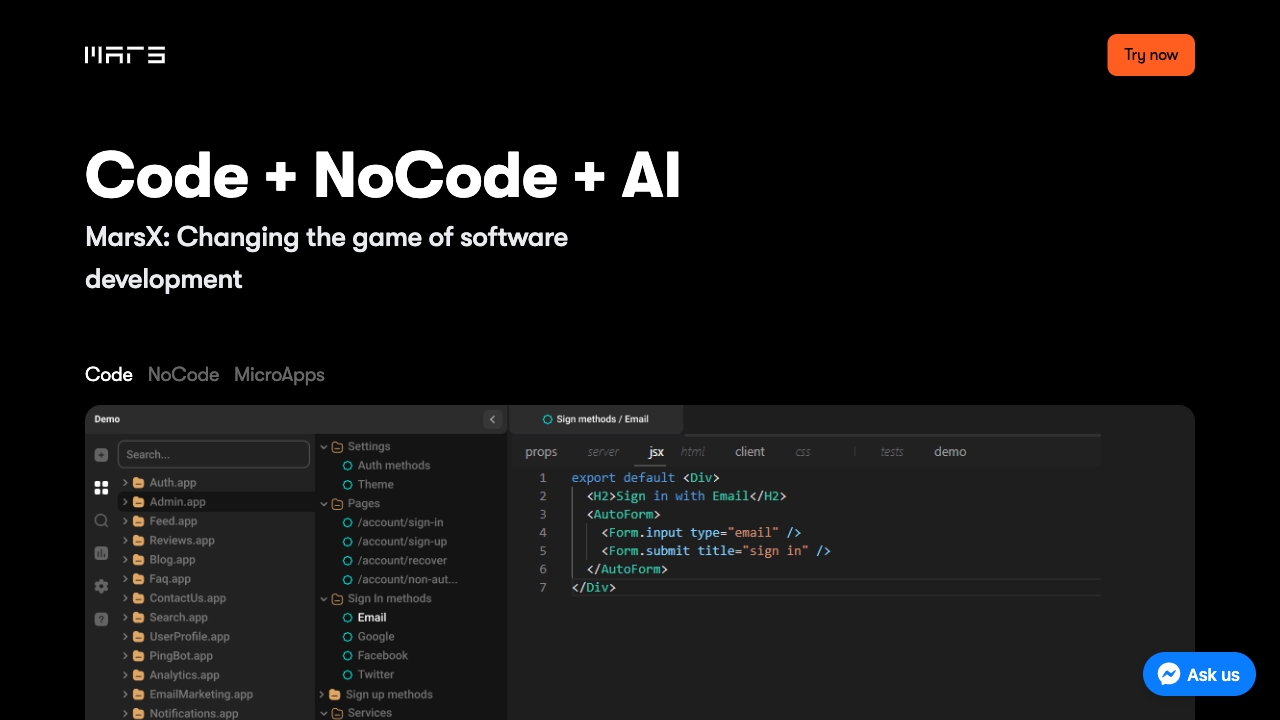The height and width of the screenshot is (720, 1280).
Task: Select the Theme option under Settings
Action: tap(375, 484)
